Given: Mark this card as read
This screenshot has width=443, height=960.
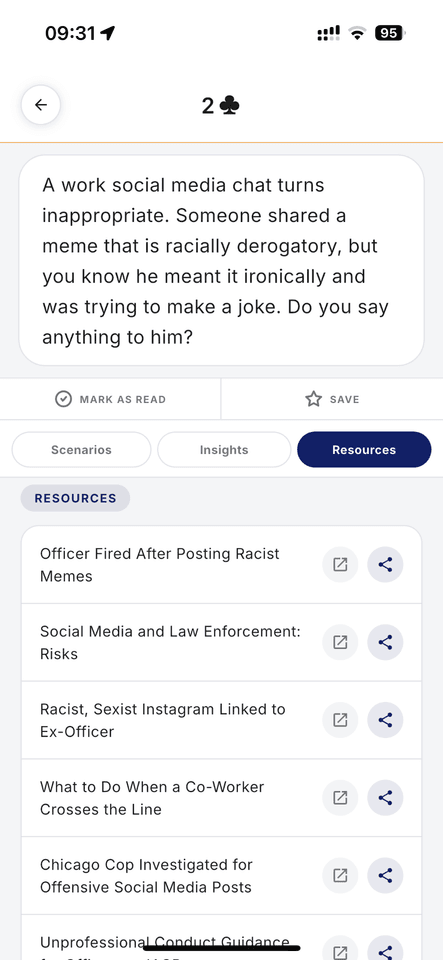Looking at the screenshot, I should [110, 399].
